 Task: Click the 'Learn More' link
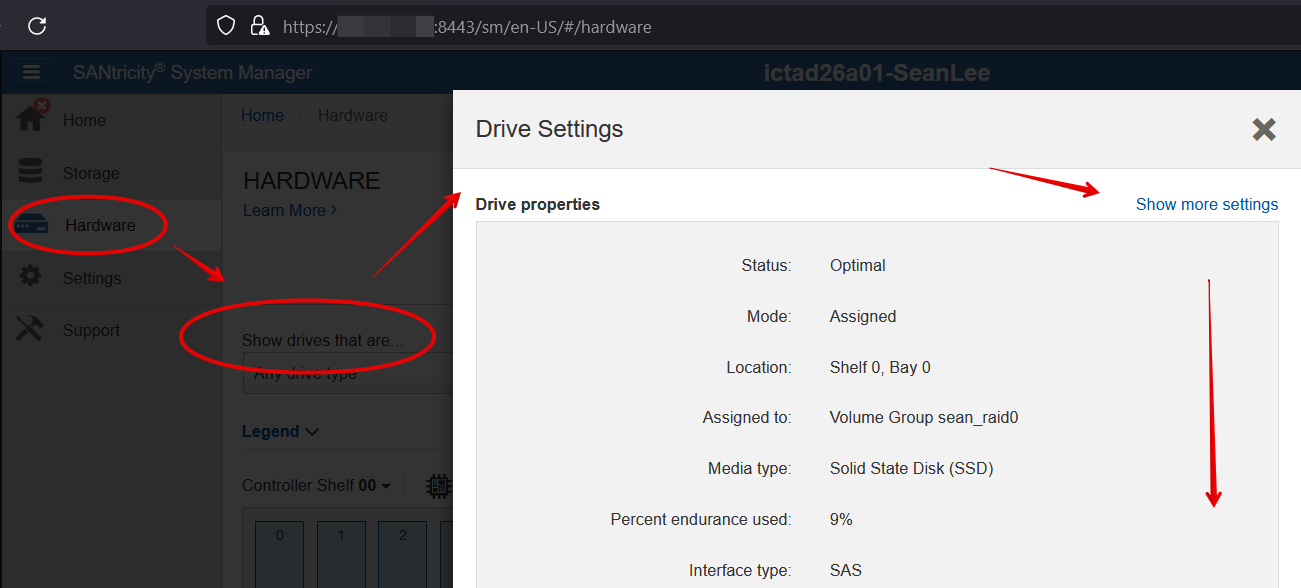click(289, 210)
